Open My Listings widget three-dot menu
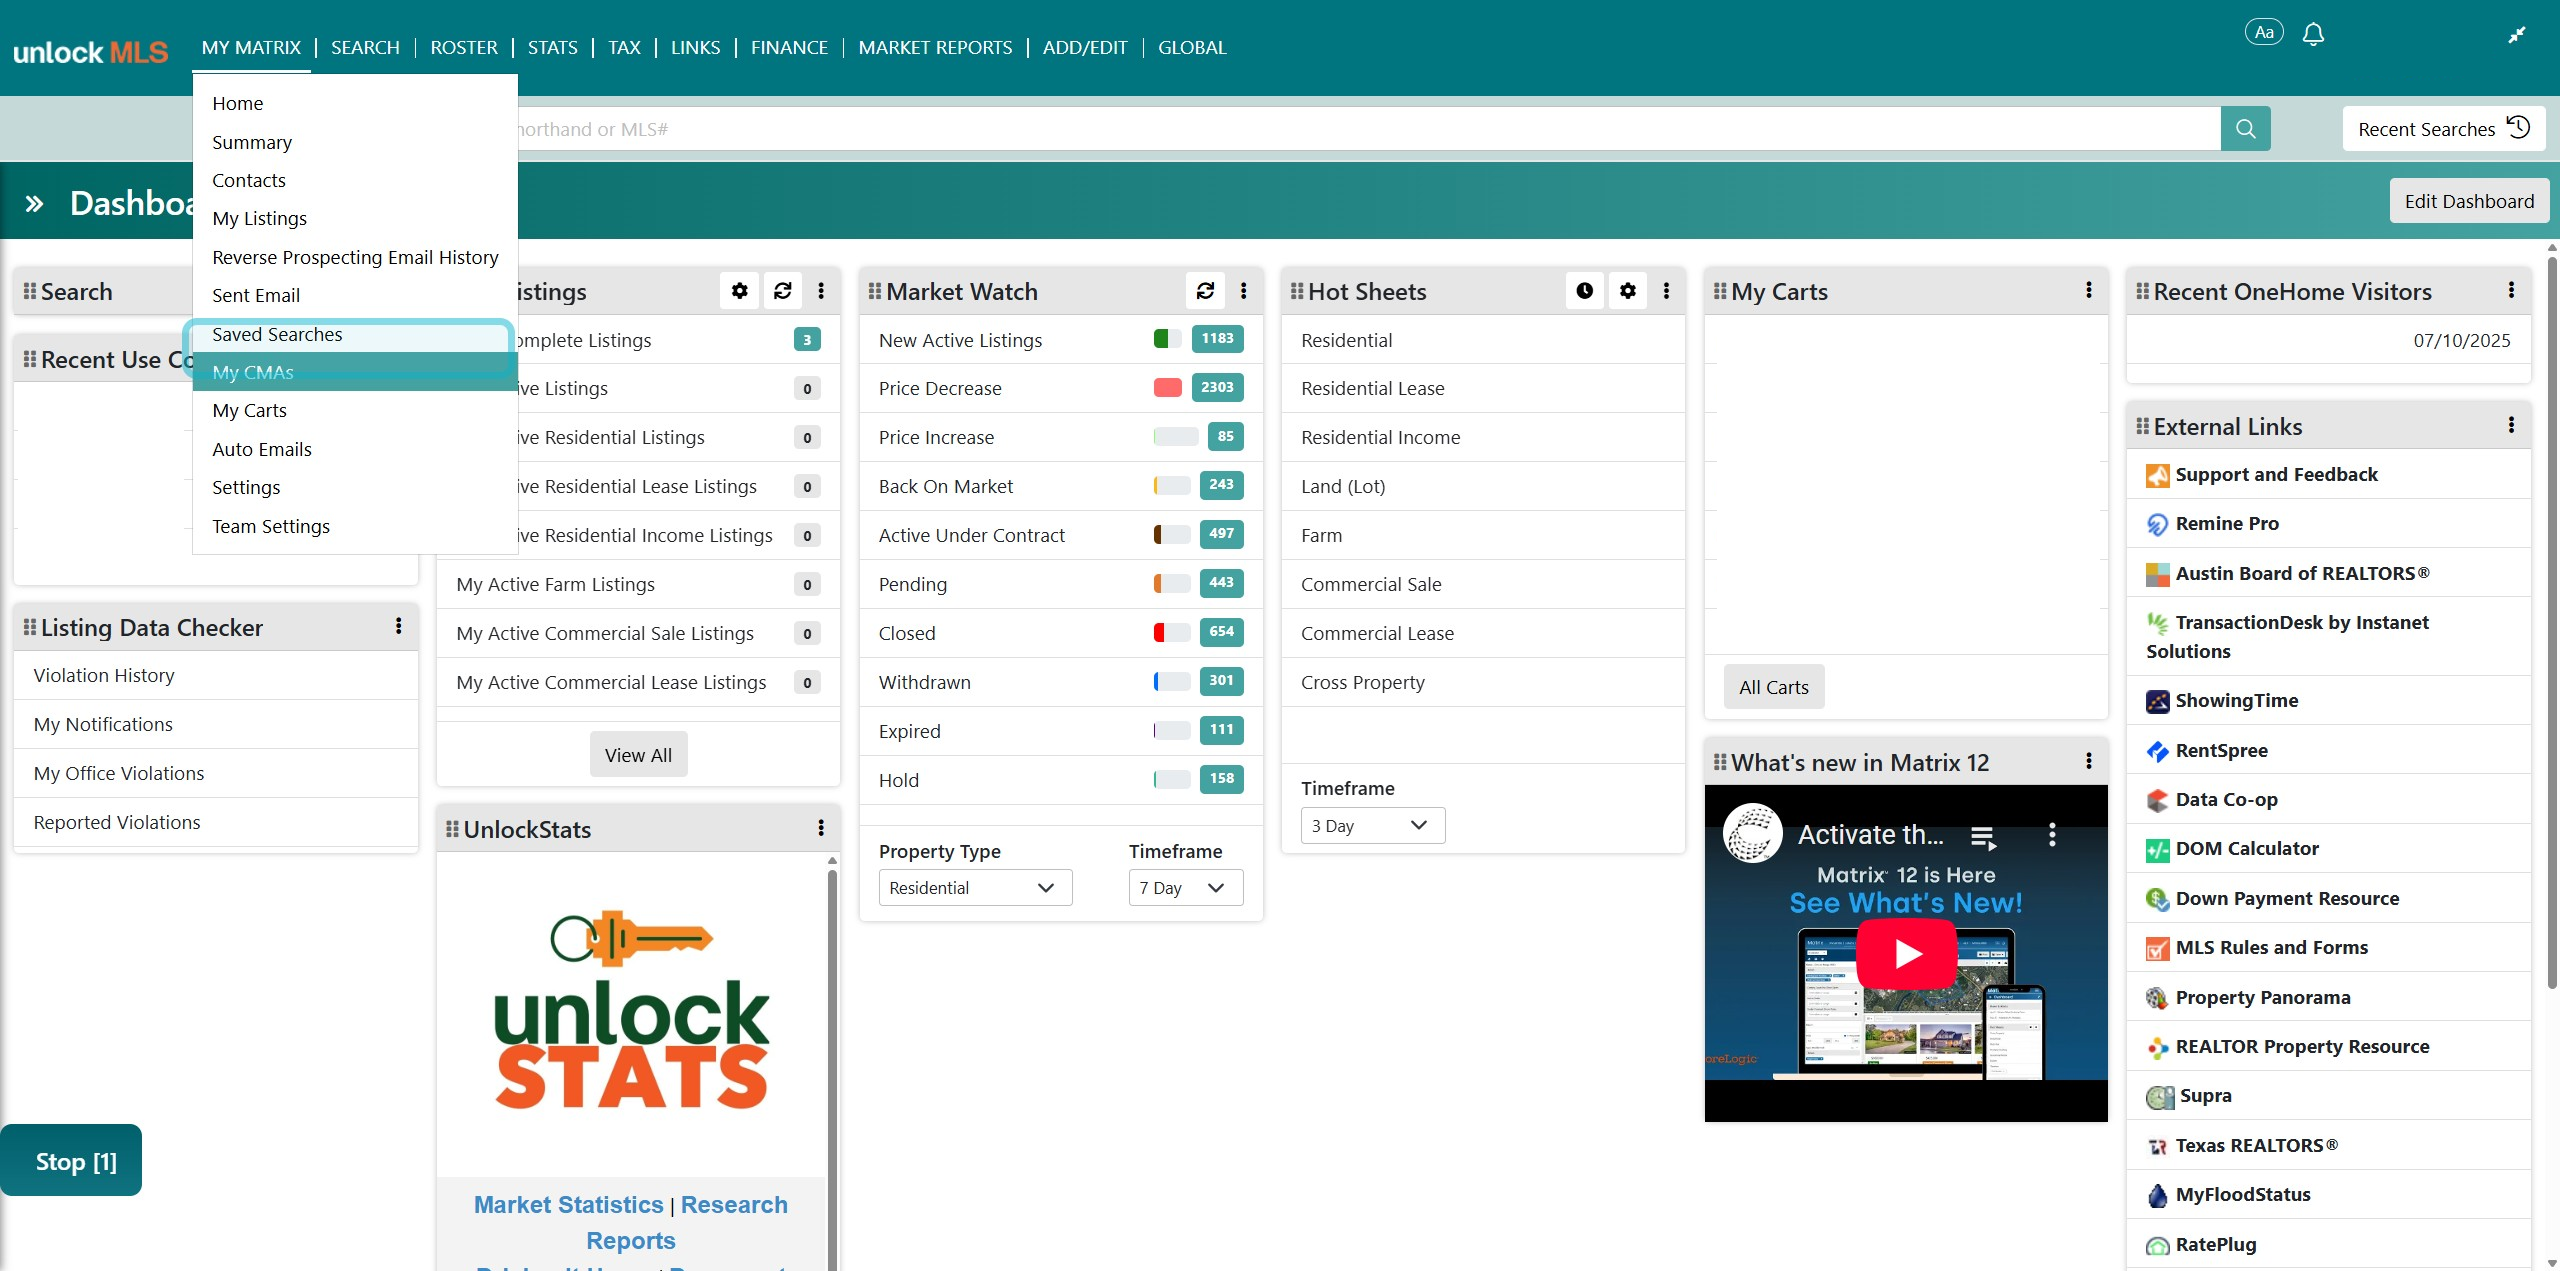This screenshot has height=1271, width=2560. point(821,291)
